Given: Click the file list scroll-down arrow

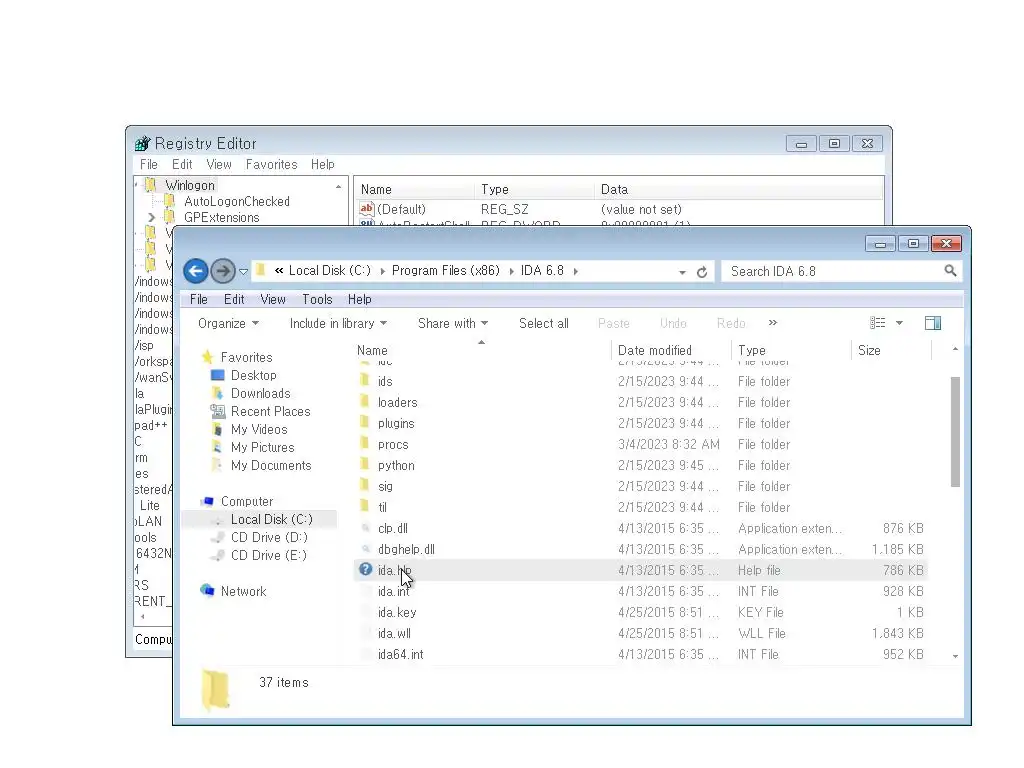Looking at the screenshot, I should coord(955,656).
